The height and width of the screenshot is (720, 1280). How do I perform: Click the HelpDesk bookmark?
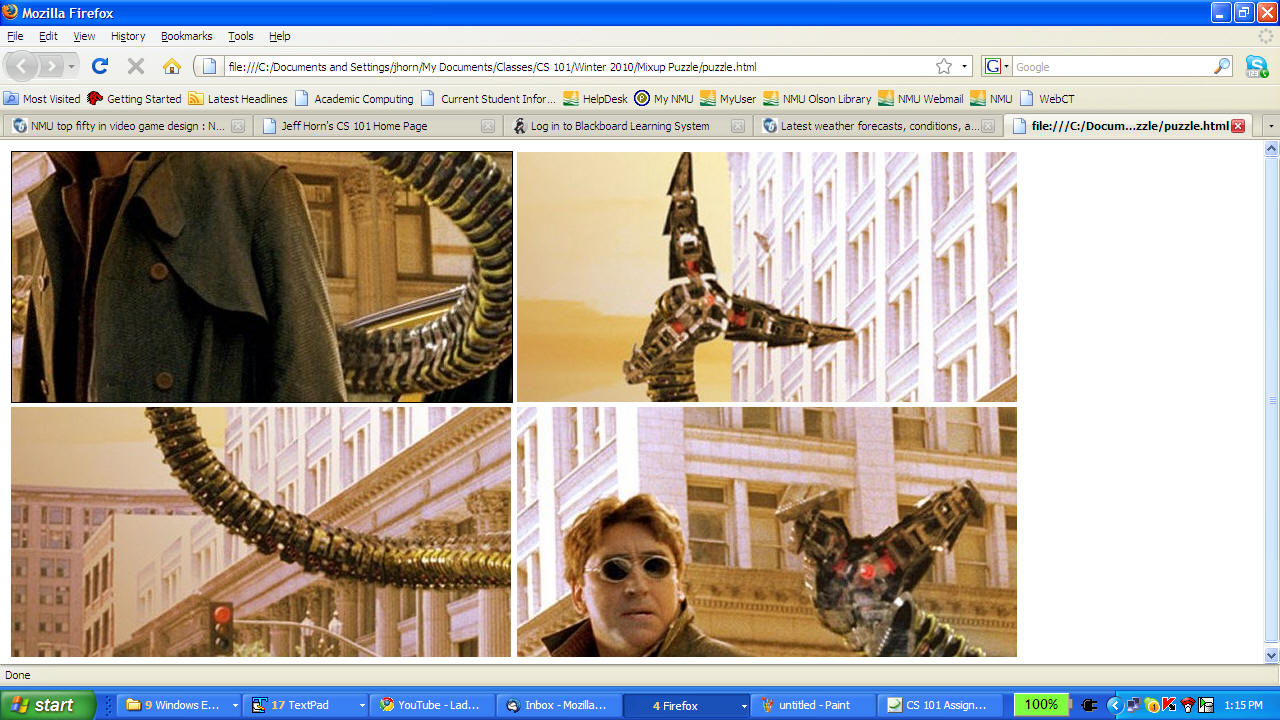point(596,99)
